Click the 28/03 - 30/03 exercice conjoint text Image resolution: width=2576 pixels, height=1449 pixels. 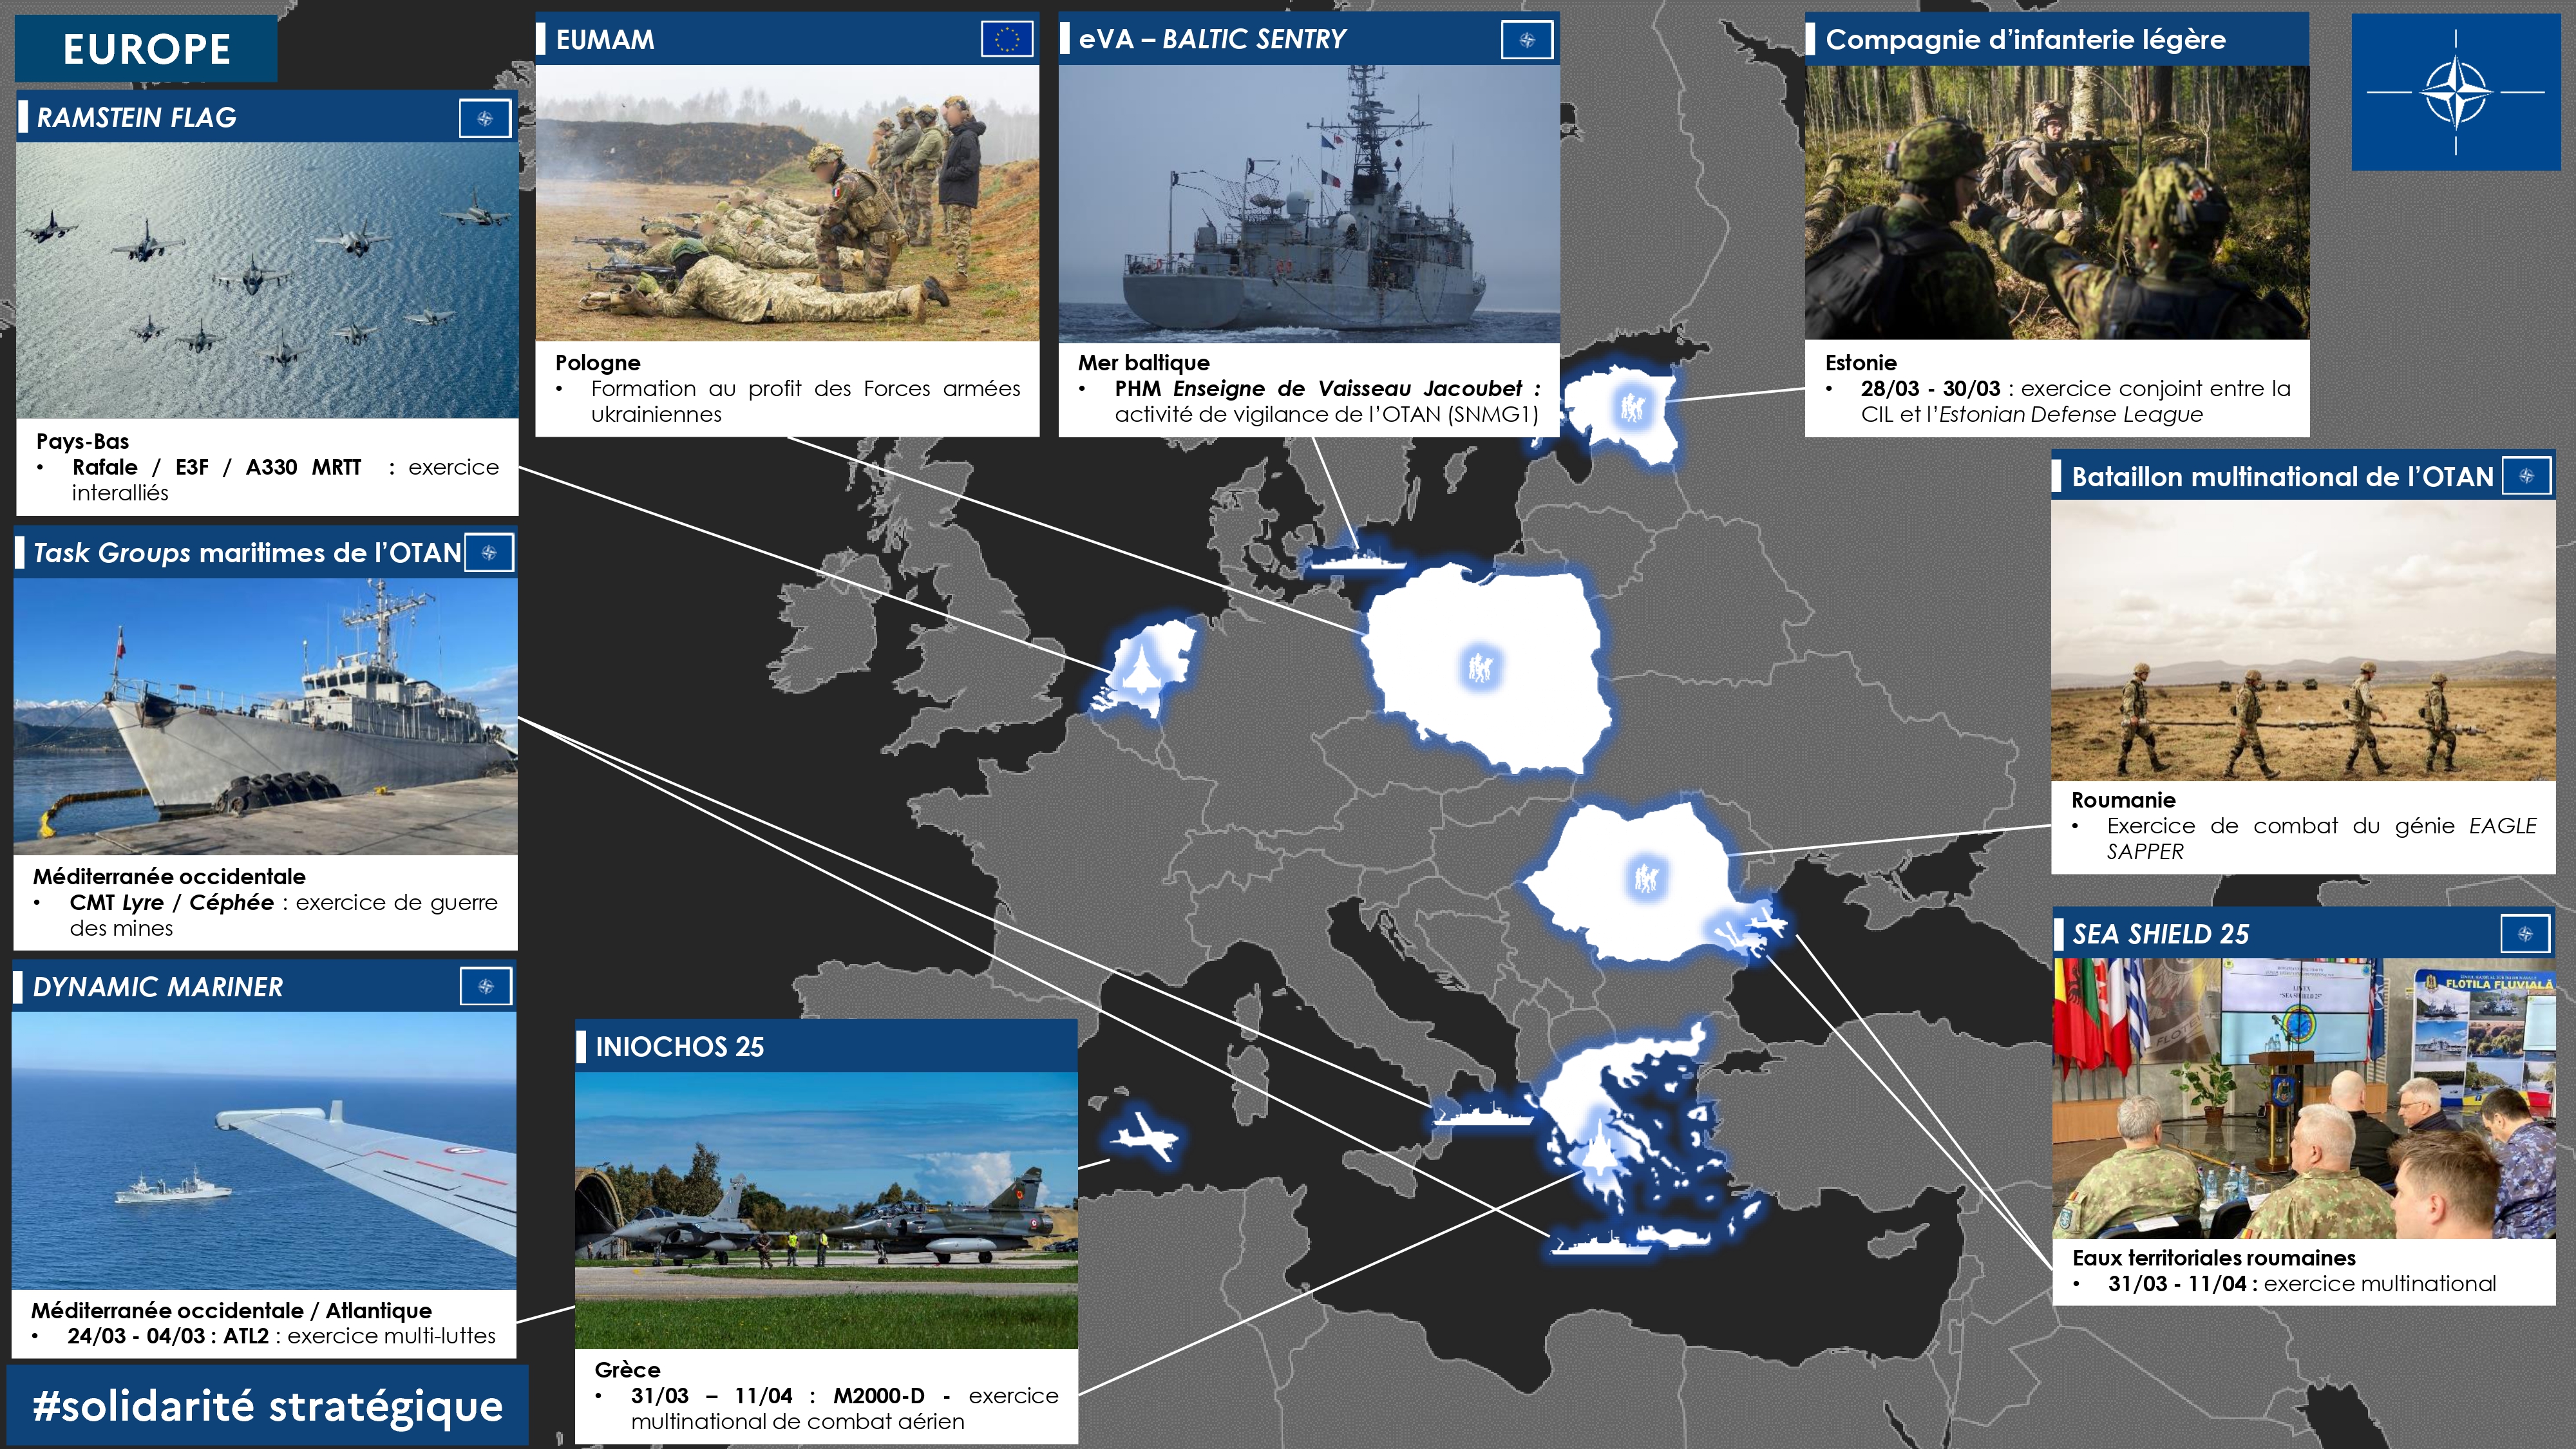point(2076,401)
